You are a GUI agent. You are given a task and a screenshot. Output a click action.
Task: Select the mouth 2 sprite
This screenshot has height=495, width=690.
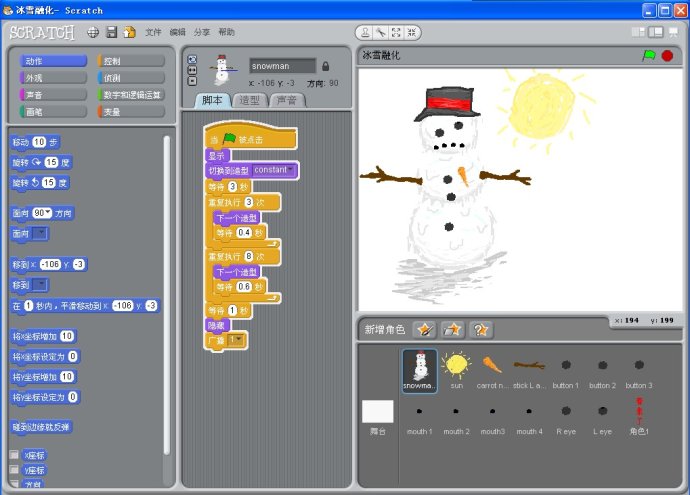[x=456, y=417]
